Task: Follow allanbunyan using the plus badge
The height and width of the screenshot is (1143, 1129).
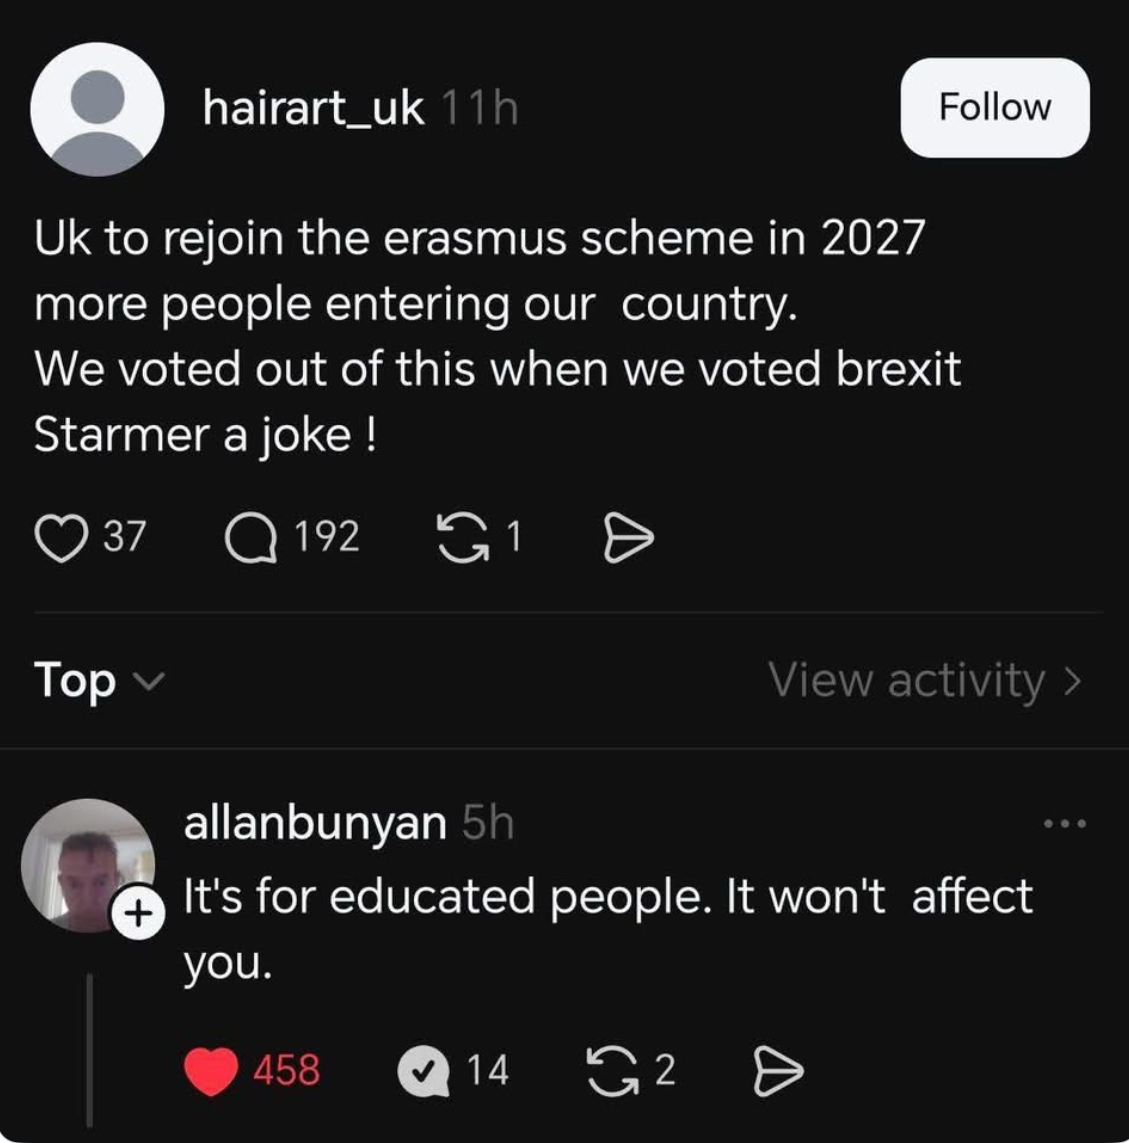Action: pos(135,911)
